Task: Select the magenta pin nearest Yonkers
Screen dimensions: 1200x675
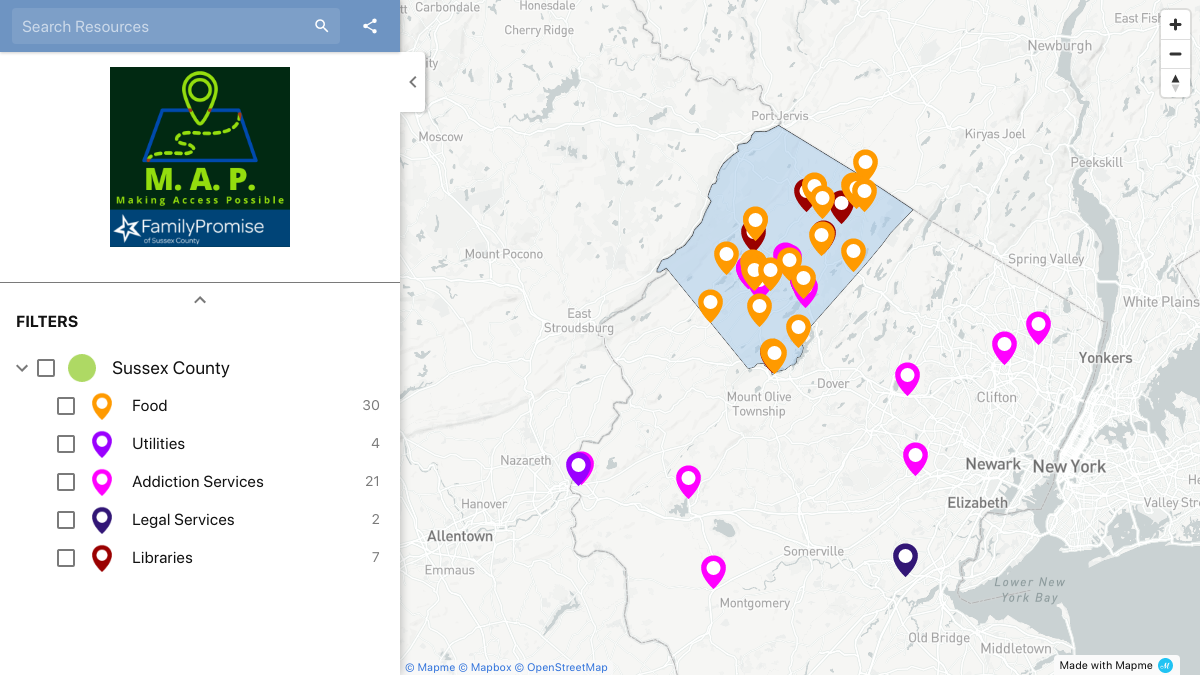Action: coord(1038,326)
